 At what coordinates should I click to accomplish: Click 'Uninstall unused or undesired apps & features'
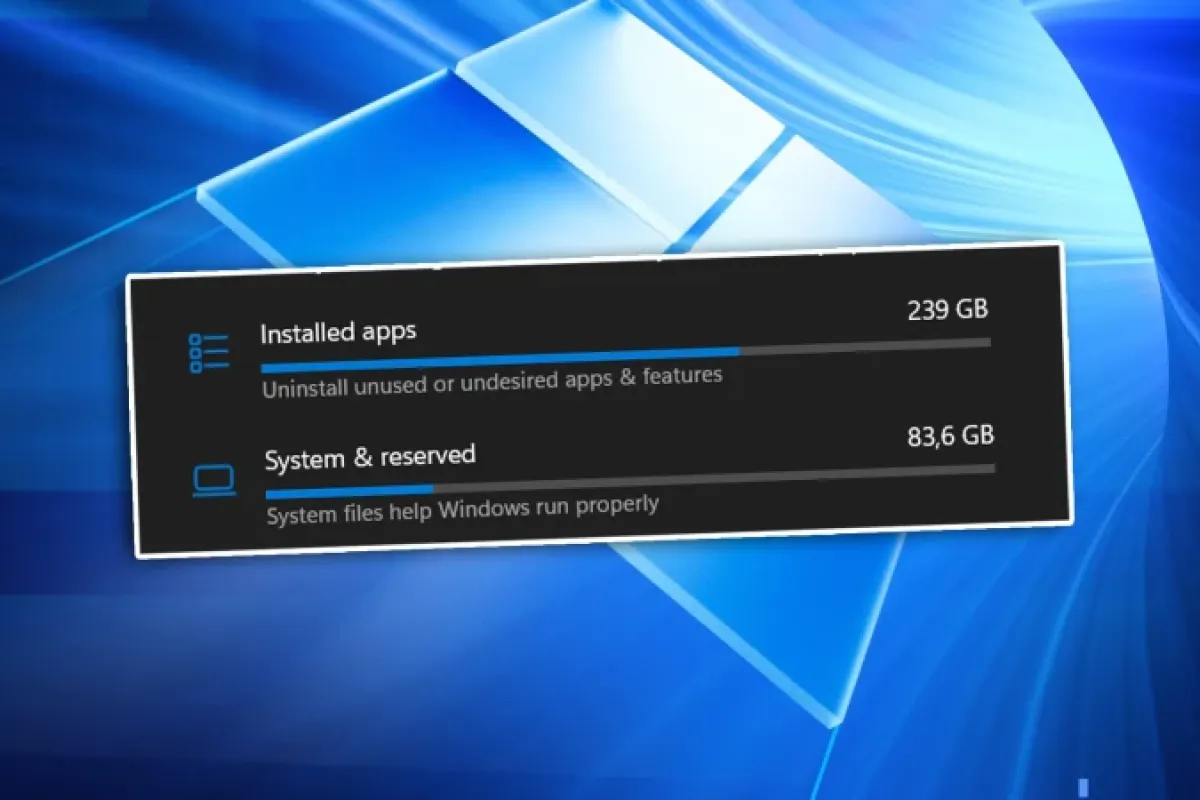tap(492, 381)
